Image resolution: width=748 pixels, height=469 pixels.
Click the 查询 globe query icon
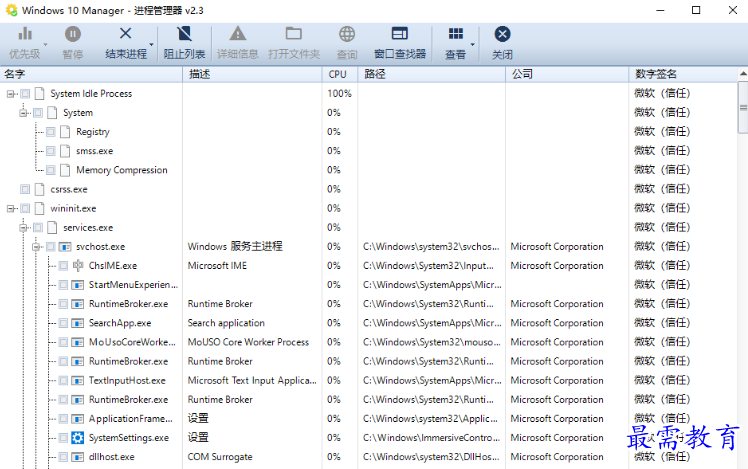pos(347,34)
